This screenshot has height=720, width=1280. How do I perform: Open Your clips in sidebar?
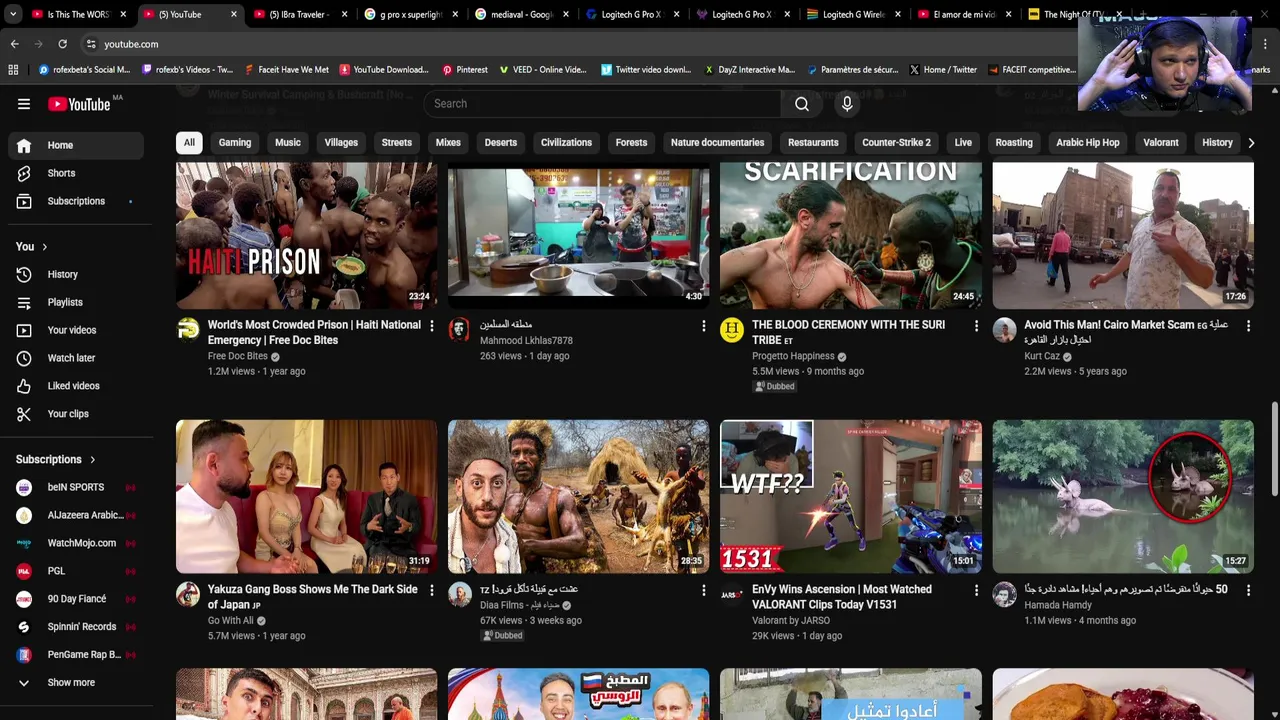click(76, 414)
